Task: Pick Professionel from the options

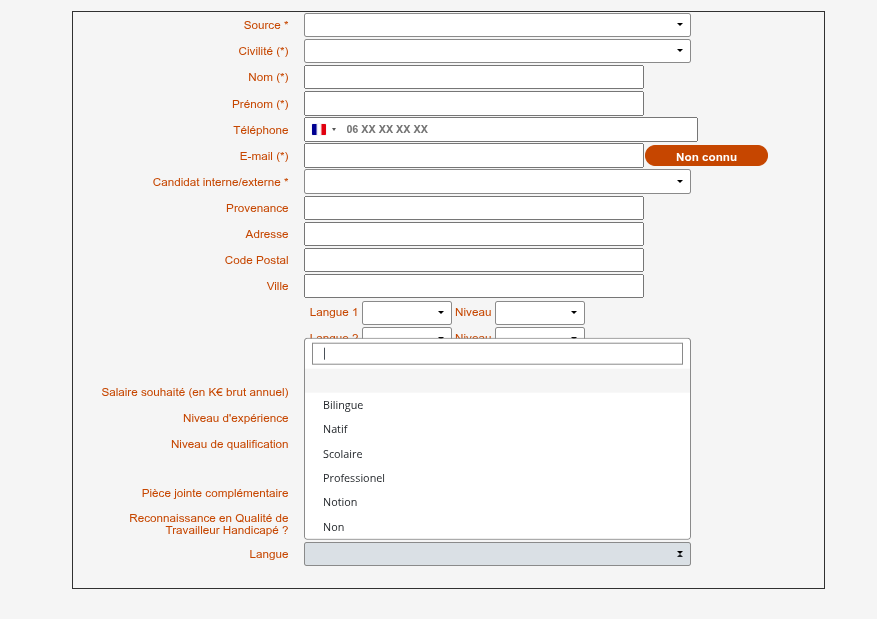Action: (353, 478)
